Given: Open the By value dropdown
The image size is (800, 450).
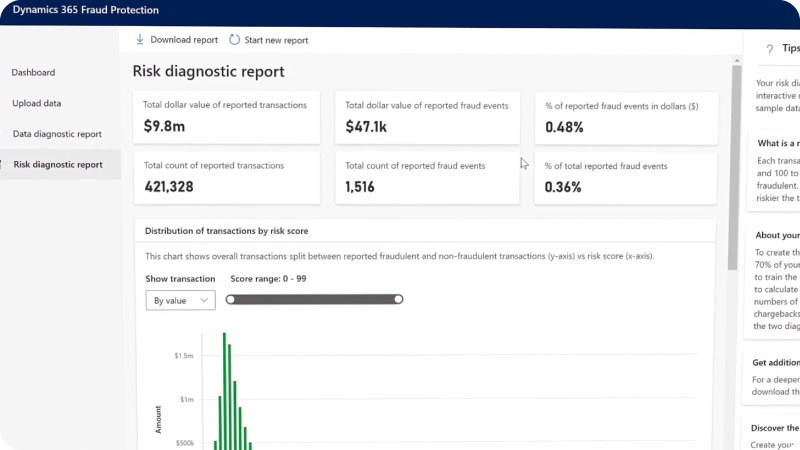Looking at the screenshot, I should (x=180, y=300).
